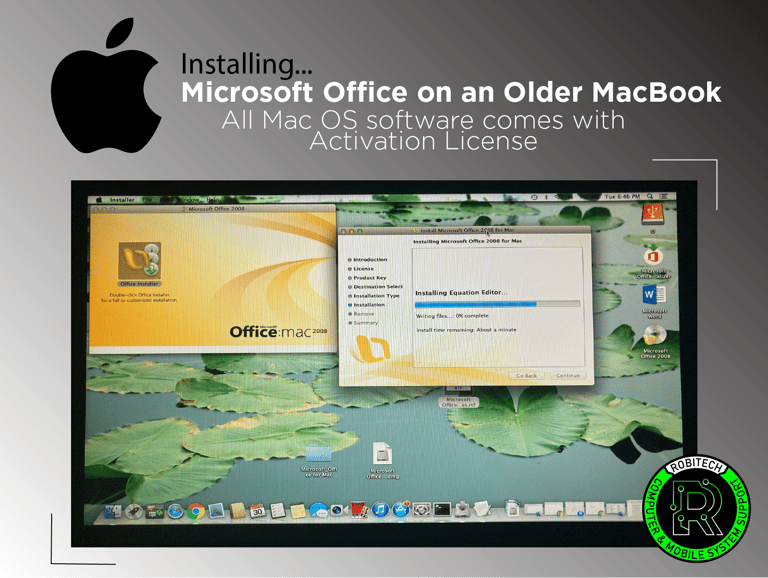This screenshot has height=578, width=768.
Task: Open iTunes music note icon in Dock
Action: [x=380, y=510]
